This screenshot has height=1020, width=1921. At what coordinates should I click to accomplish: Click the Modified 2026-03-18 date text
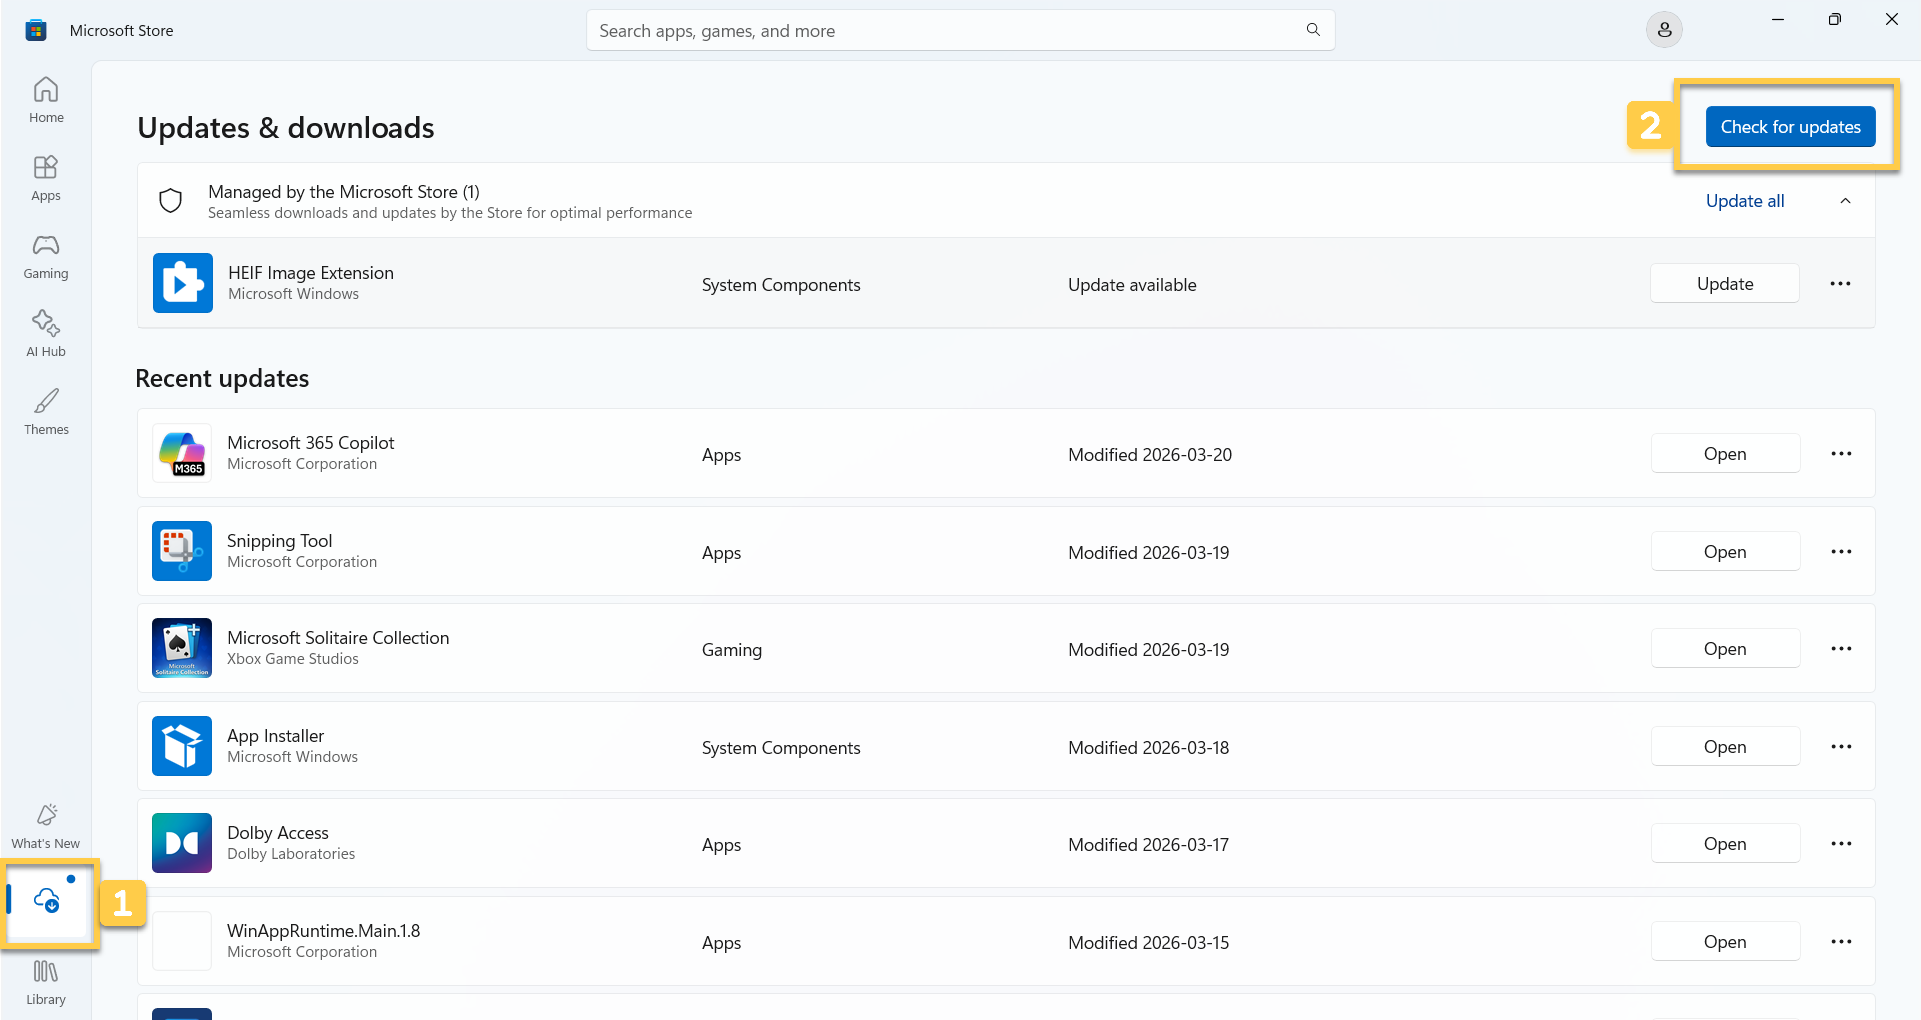pyautogui.click(x=1149, y=748)
